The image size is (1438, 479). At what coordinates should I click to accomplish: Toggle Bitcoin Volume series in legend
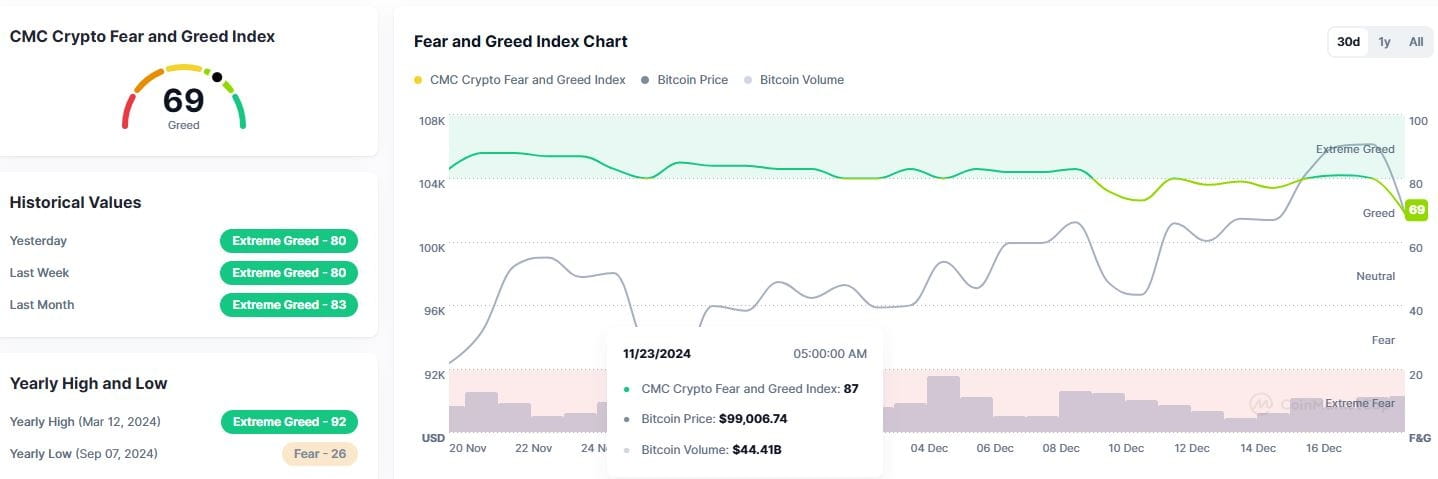tap(801, 80)
